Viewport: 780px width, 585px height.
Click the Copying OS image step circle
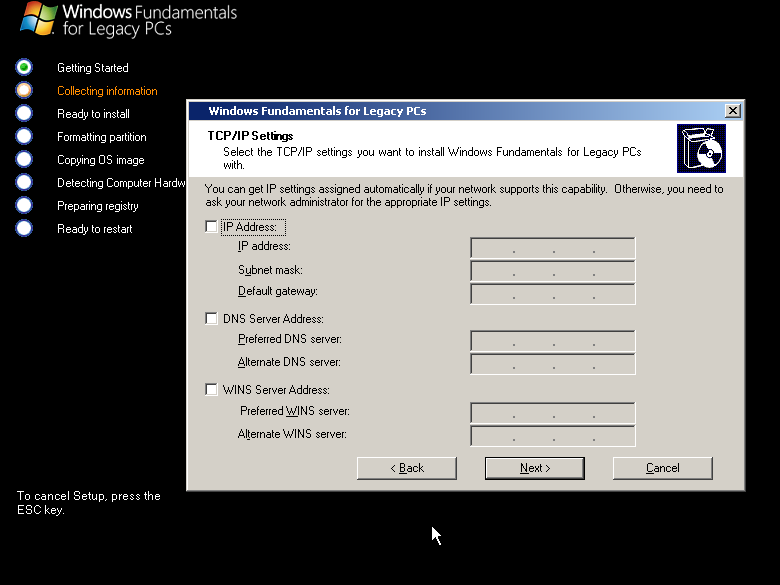[x=24, y=159]
